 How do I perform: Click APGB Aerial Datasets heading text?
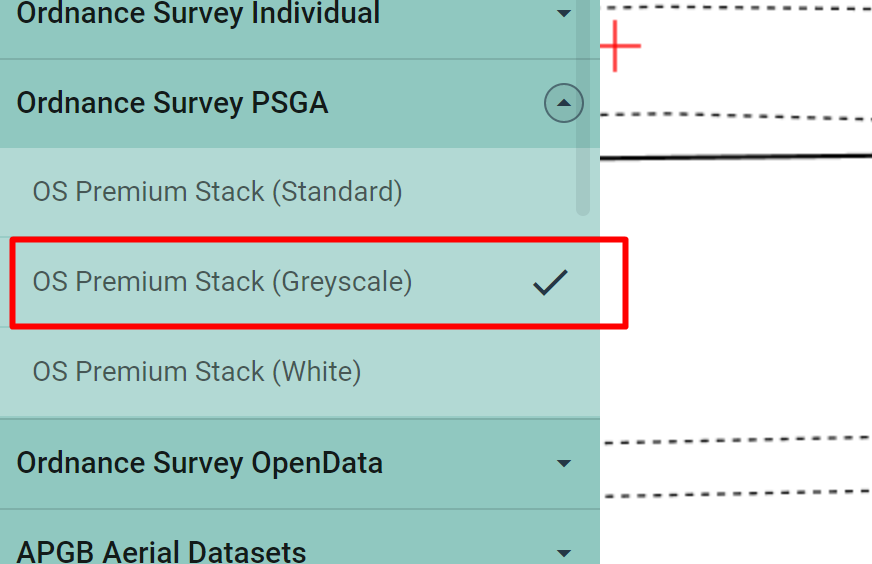coord(161,552)
